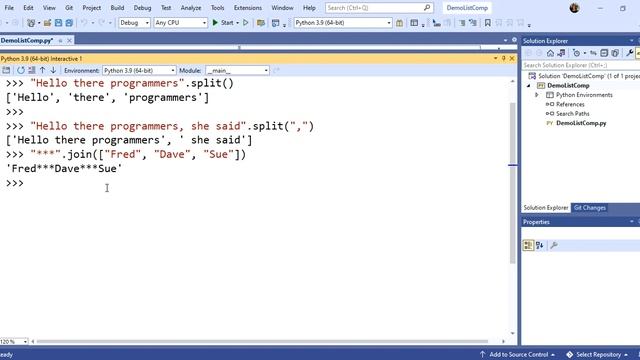The width and height of the screenshot is (640, 360).
Task: Open the Build menu
Action: 117,8
